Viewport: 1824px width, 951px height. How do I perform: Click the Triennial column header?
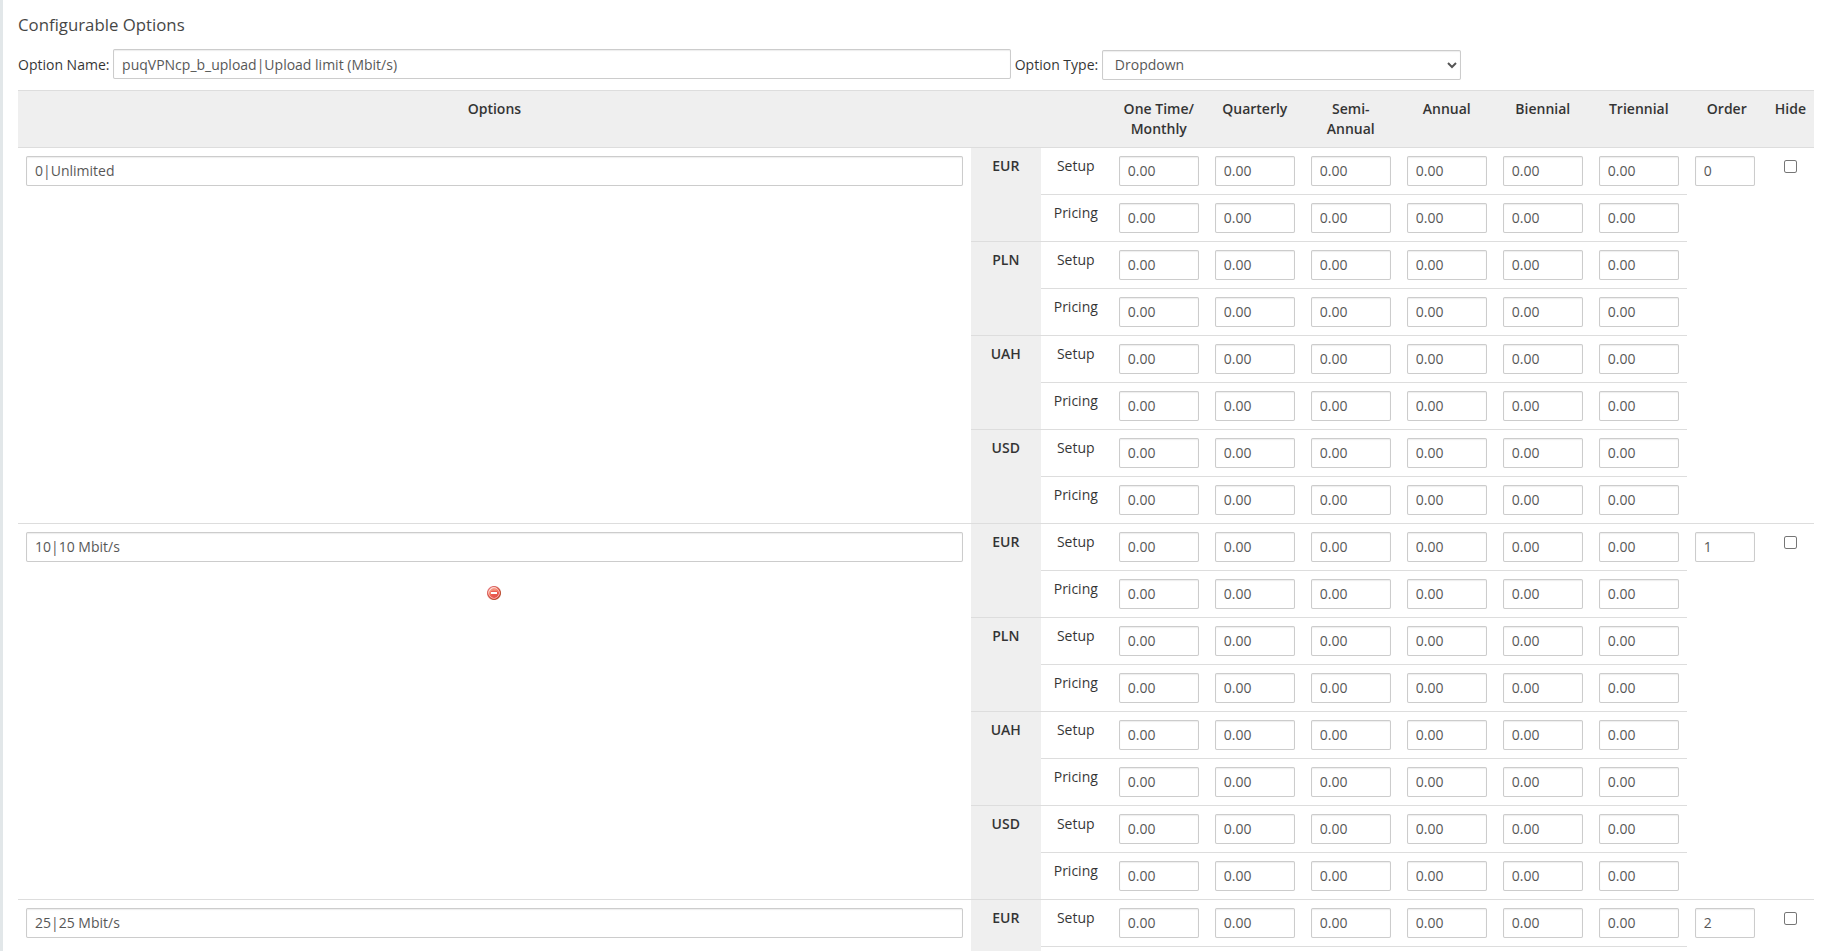1638,109
